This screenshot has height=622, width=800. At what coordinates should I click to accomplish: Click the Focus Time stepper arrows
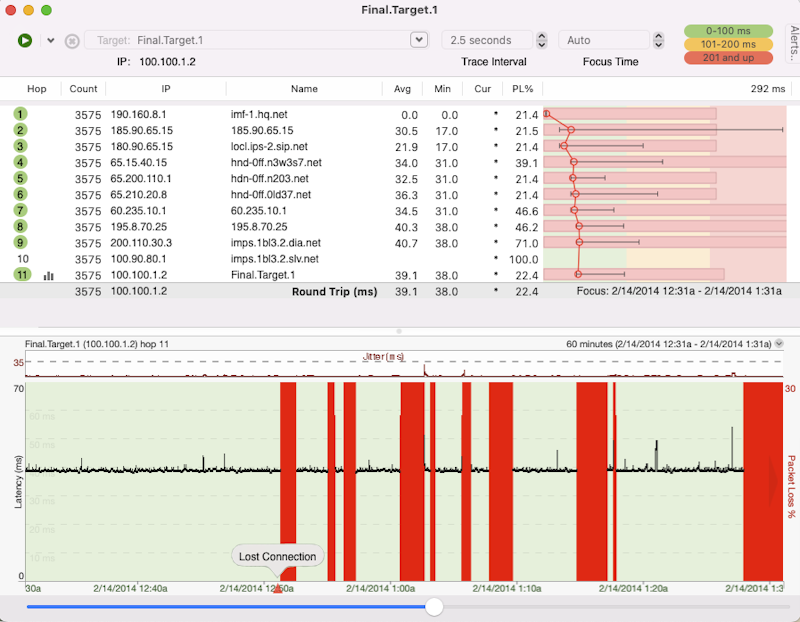click(658, 40)
